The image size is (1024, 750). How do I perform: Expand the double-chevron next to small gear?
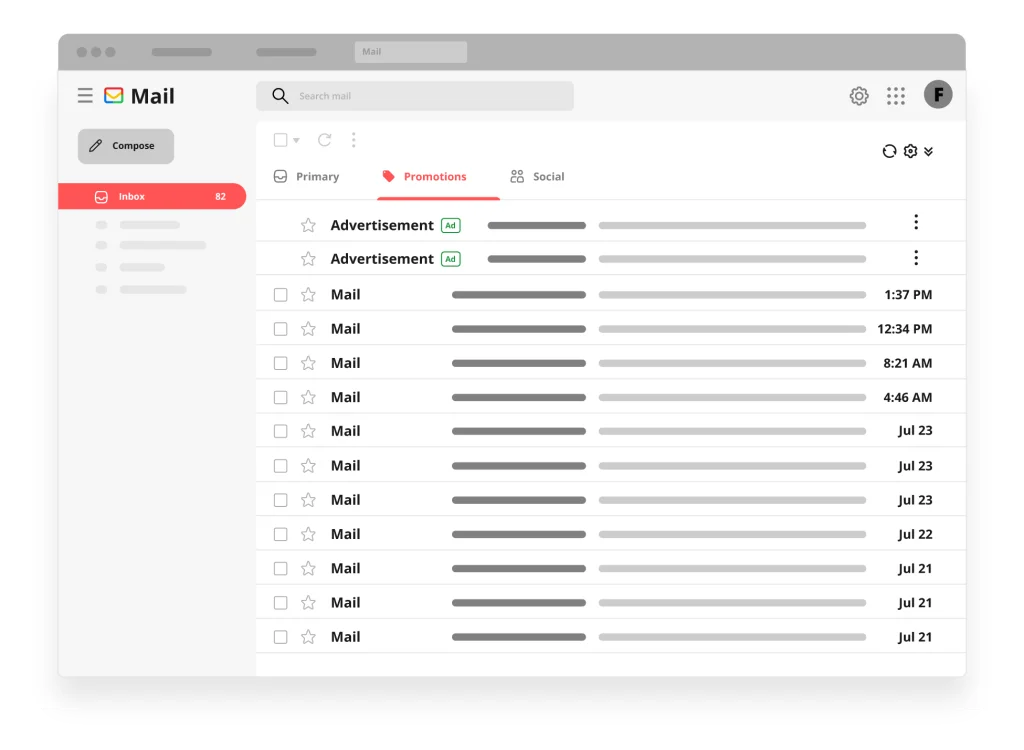pyautogui.click(x=929, y=152)
